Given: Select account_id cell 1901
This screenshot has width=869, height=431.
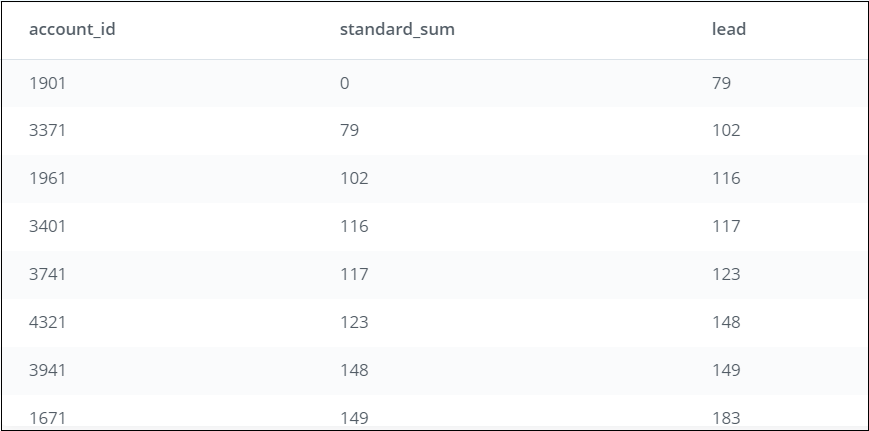Looking at the screenshot, I should pos(47,83).
